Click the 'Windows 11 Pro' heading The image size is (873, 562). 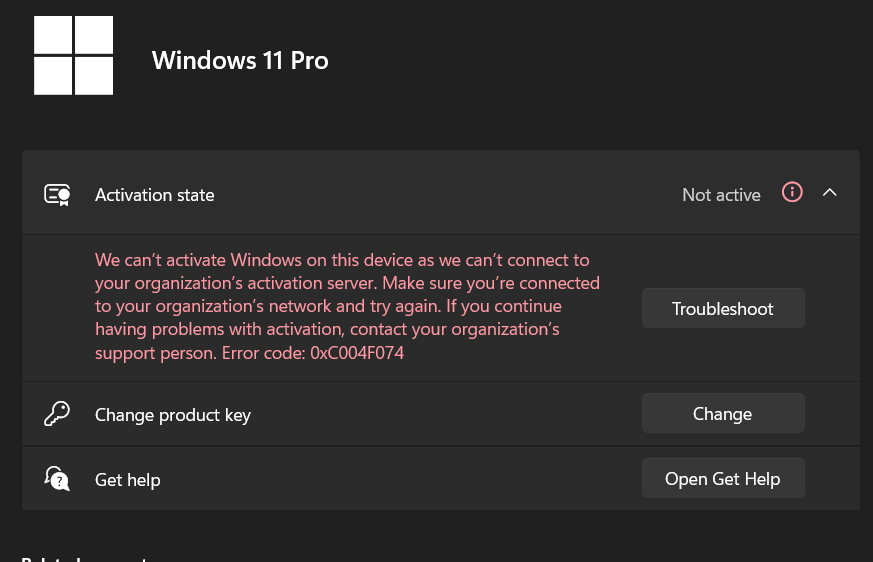point(240,60)
